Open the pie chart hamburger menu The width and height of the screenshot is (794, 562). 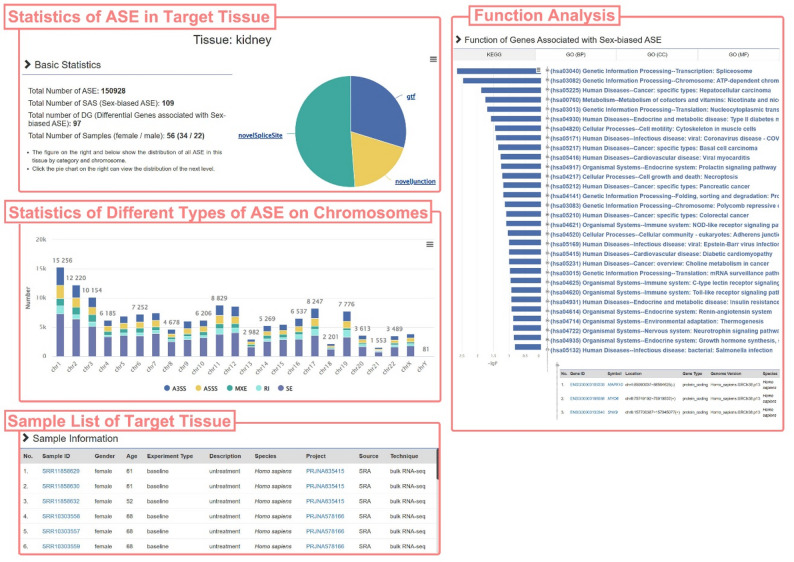tap(433, 59)
